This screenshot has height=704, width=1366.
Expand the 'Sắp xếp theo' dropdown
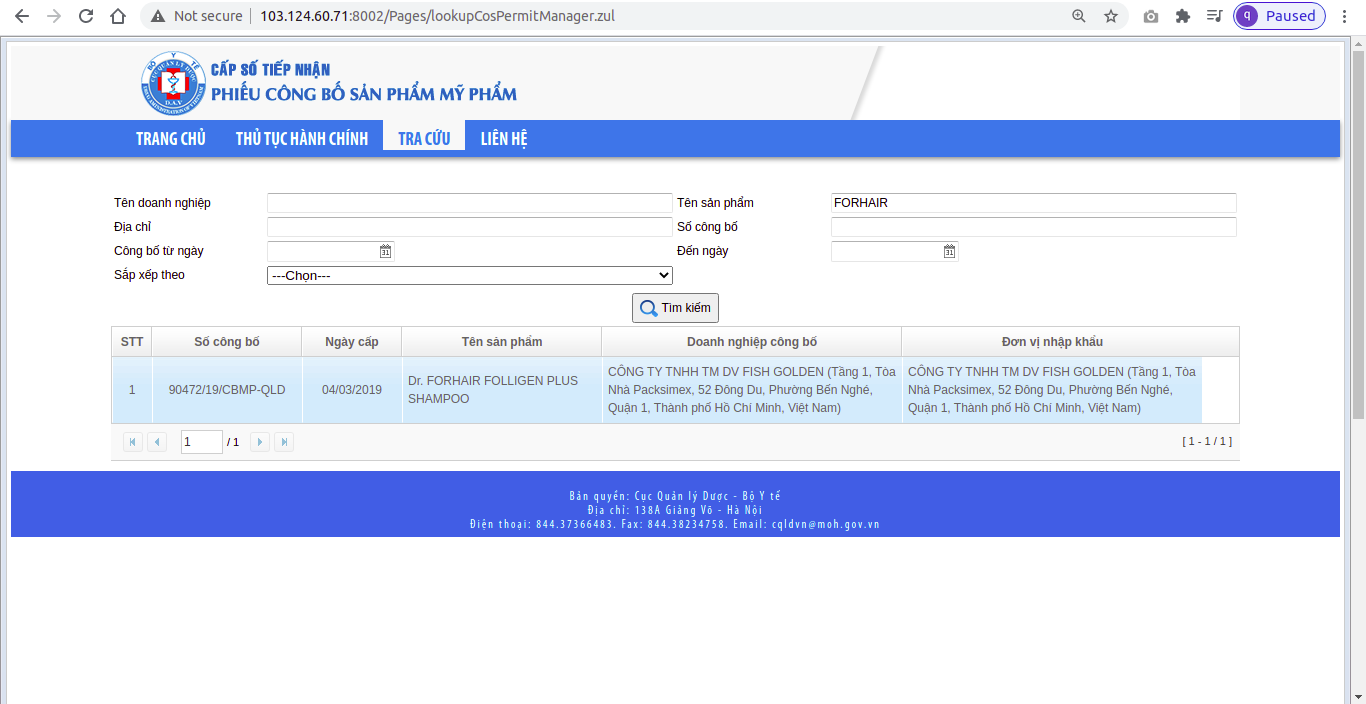[469, 275]
